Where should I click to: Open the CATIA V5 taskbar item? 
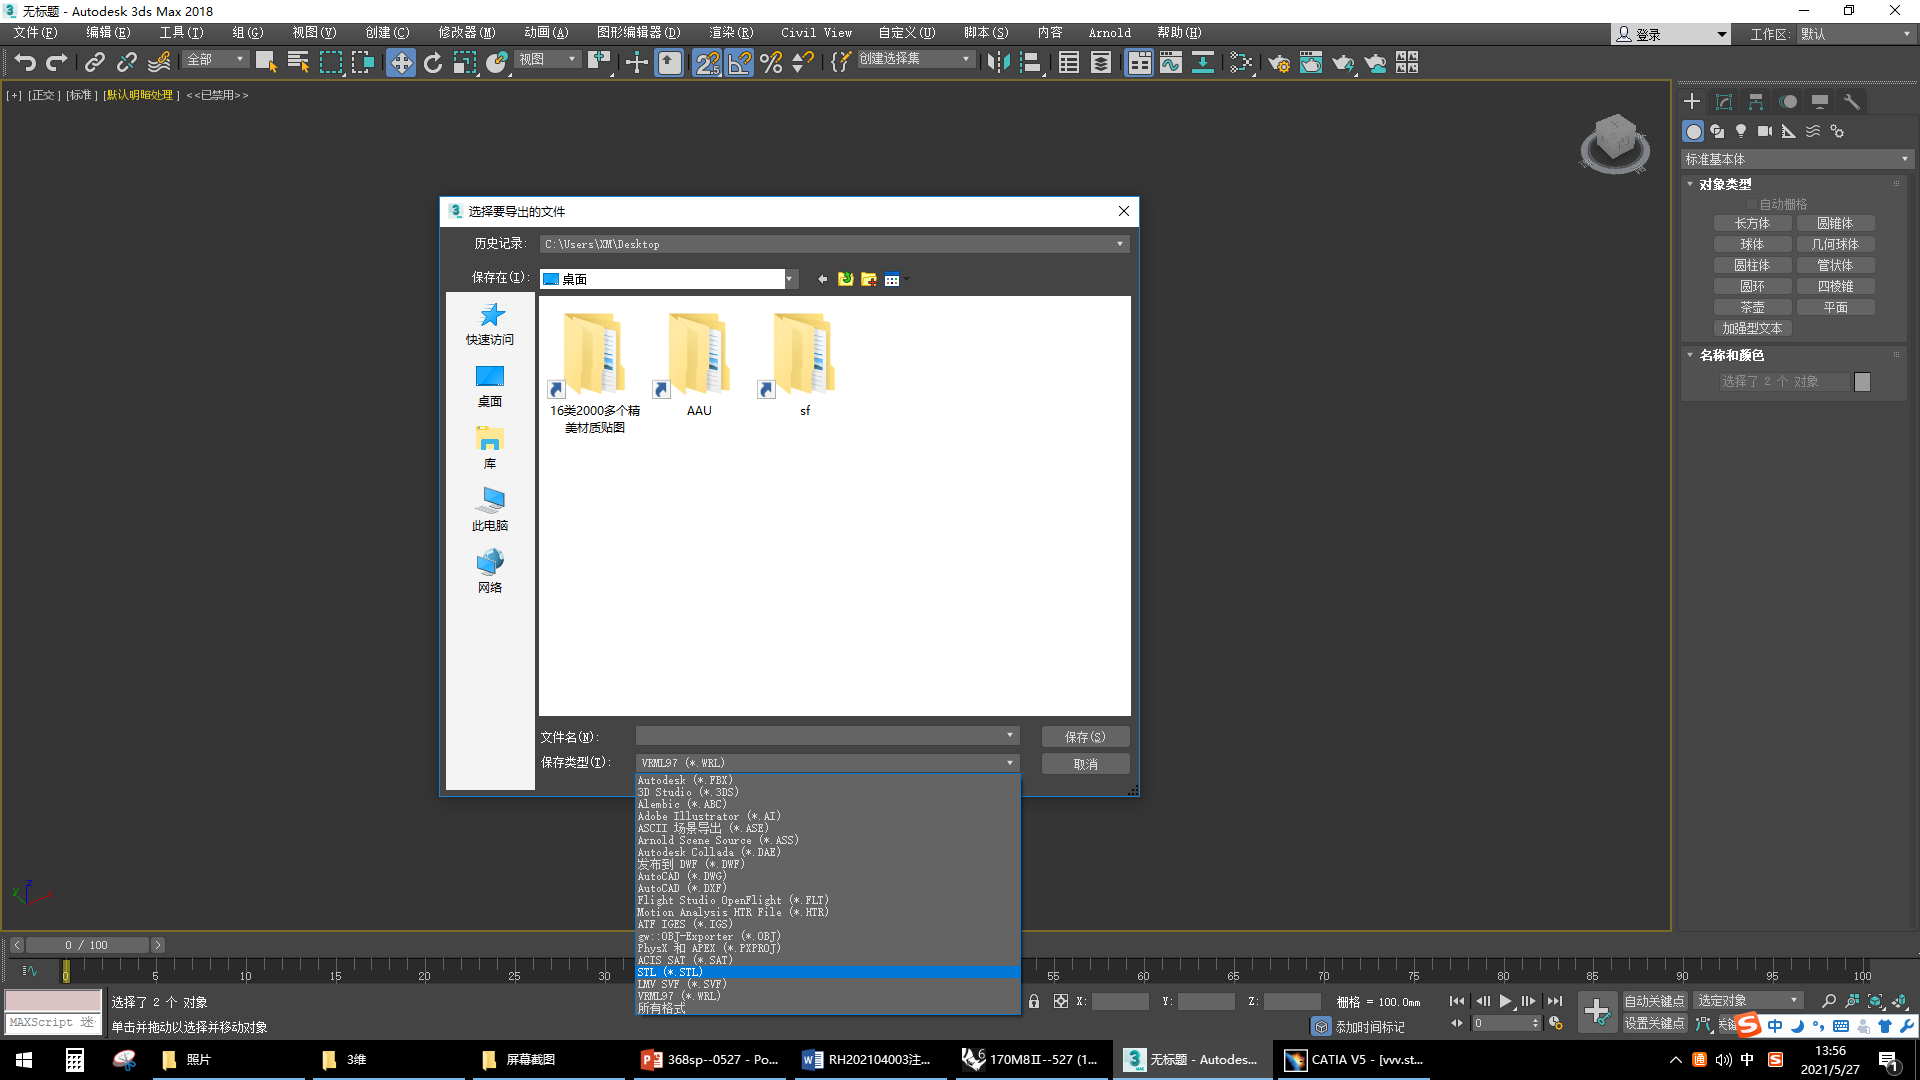[x=1355, y=1060]
